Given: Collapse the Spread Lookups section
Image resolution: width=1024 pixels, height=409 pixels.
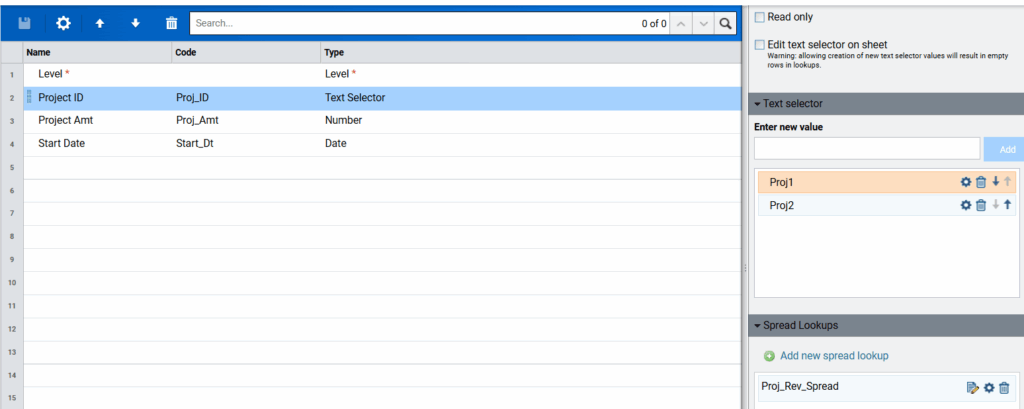Looking at the screenshot, I should click(x=757, y=326).
